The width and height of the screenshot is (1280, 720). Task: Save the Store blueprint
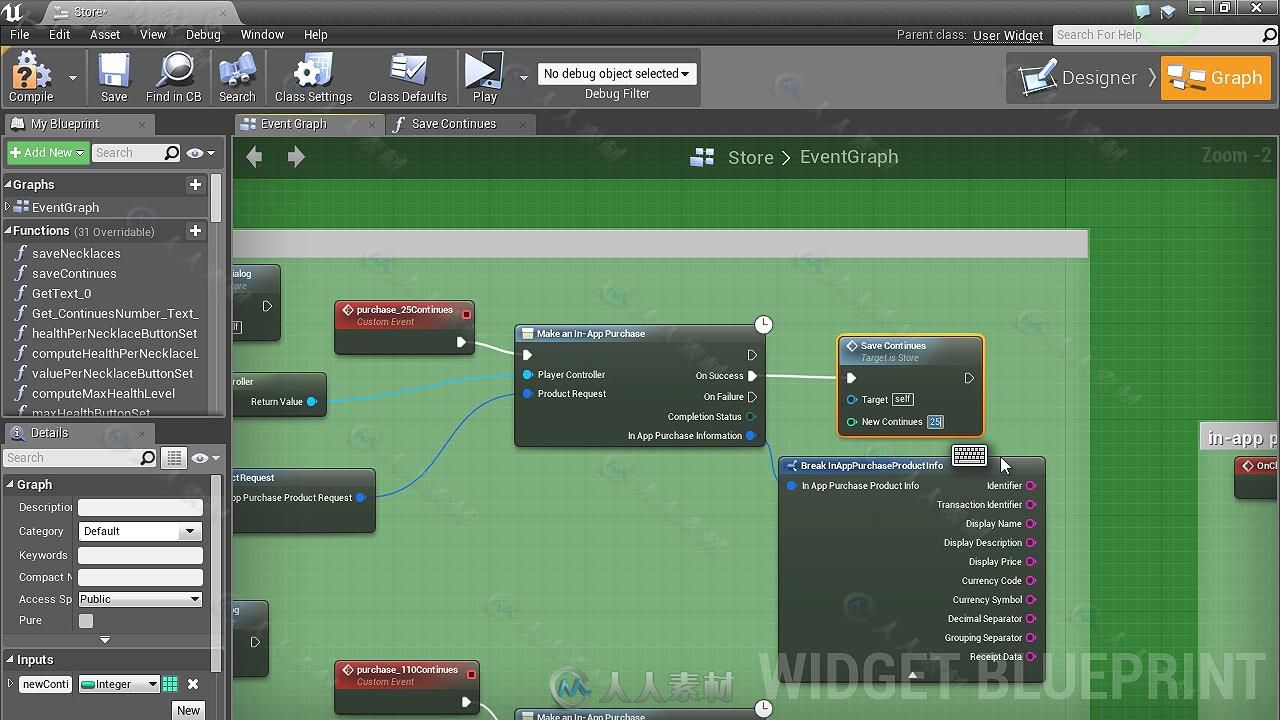[x=114, y=77]
